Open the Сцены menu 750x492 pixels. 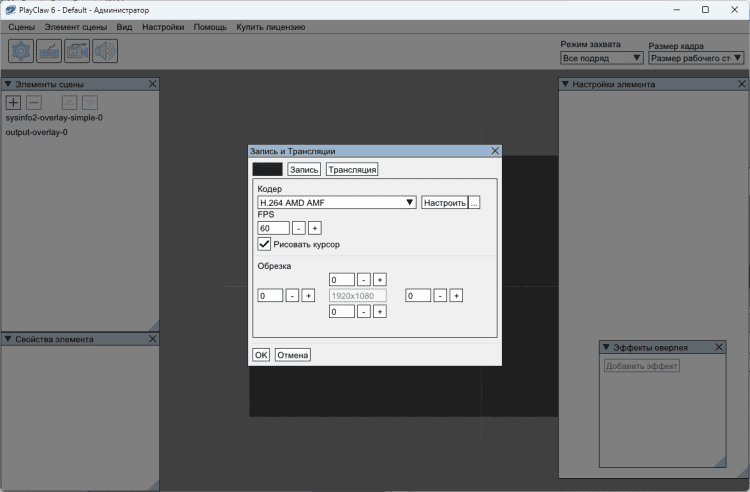(22, 27)
